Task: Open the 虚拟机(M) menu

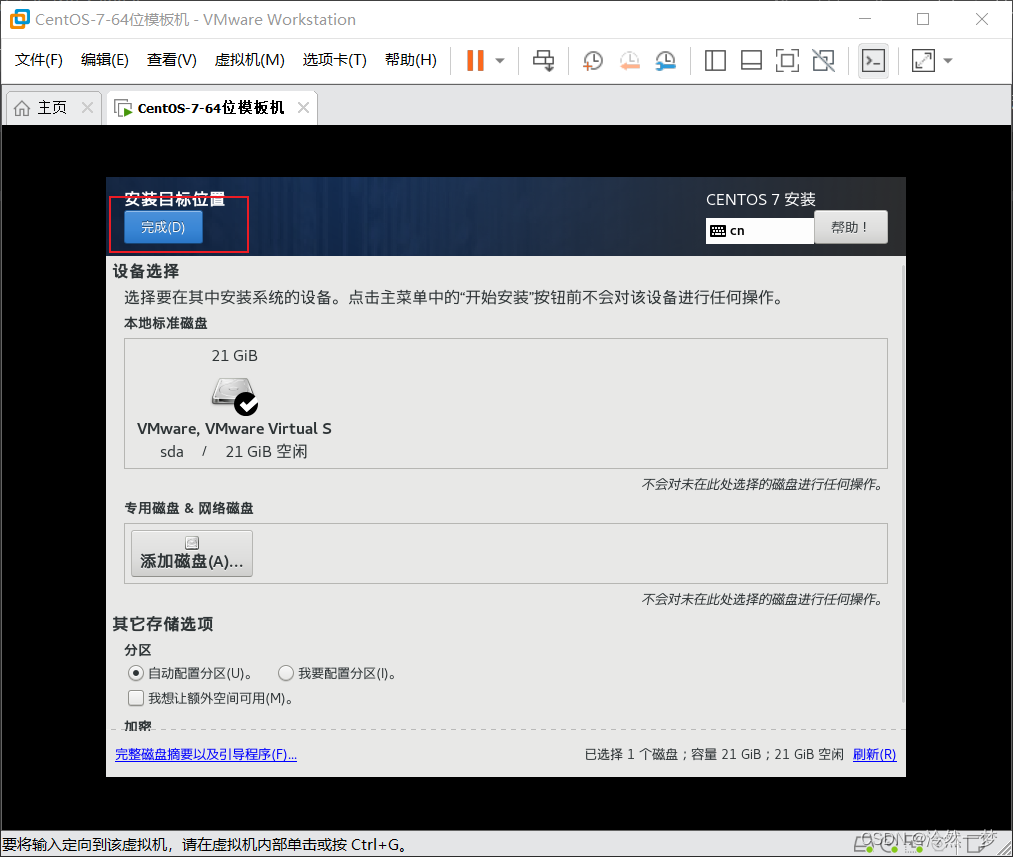Action: 249,60
